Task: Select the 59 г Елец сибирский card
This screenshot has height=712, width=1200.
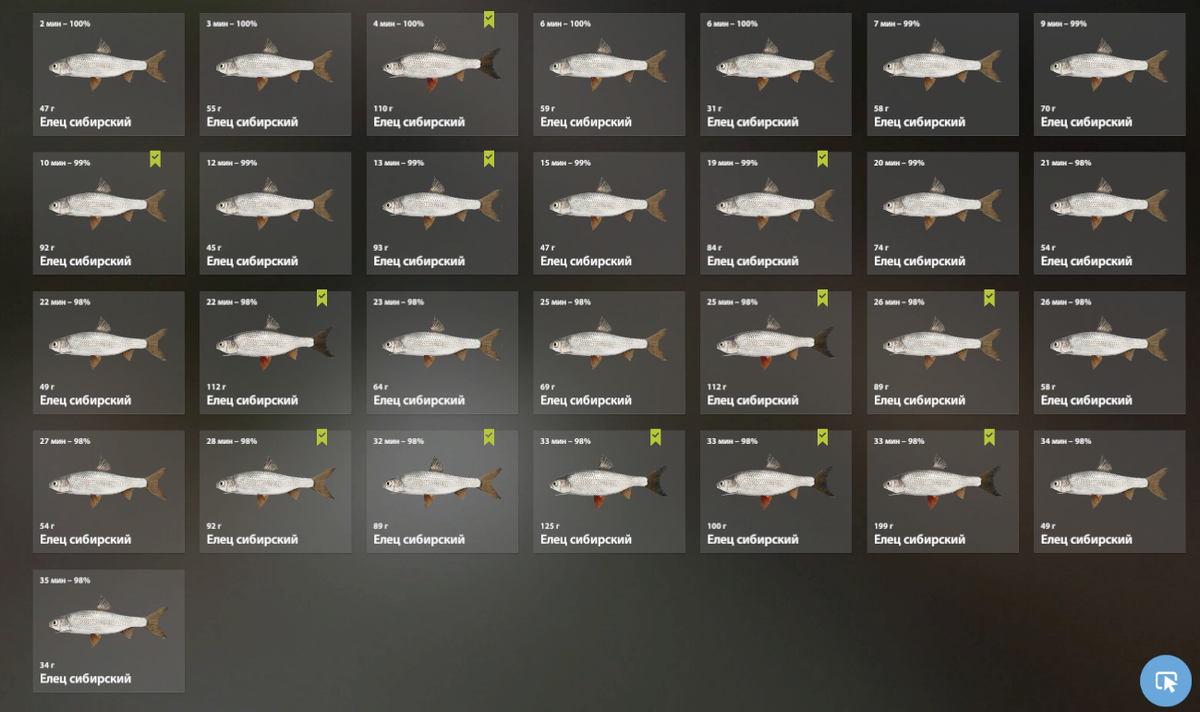Action: [x=609, y=74]
